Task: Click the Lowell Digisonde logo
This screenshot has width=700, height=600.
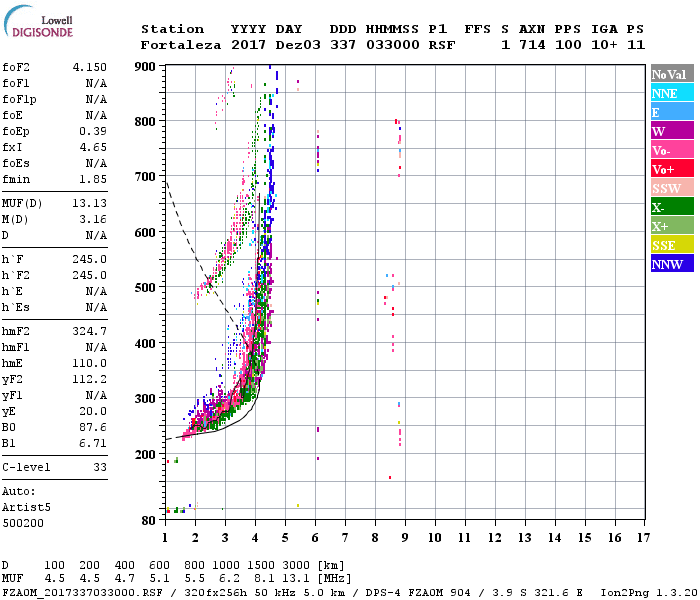Action: point(38,21)
